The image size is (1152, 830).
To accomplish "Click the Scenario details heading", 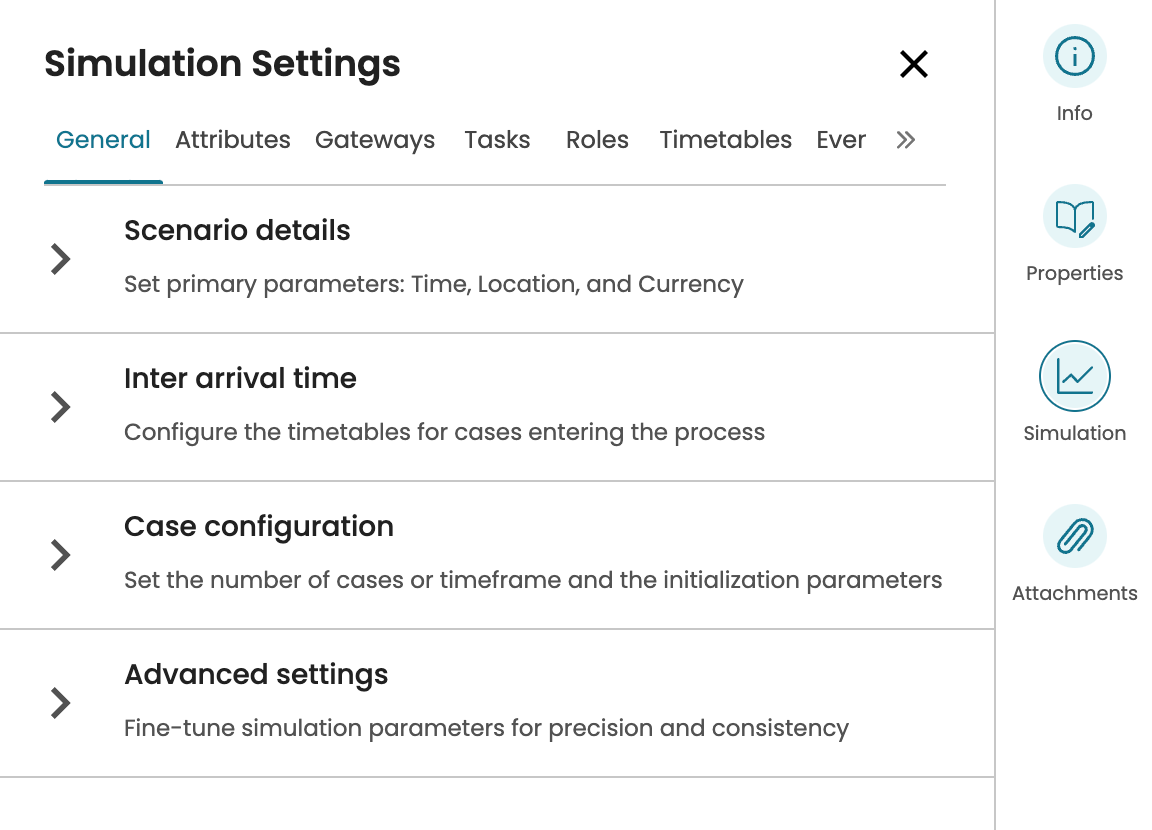I will pos(237,231).
